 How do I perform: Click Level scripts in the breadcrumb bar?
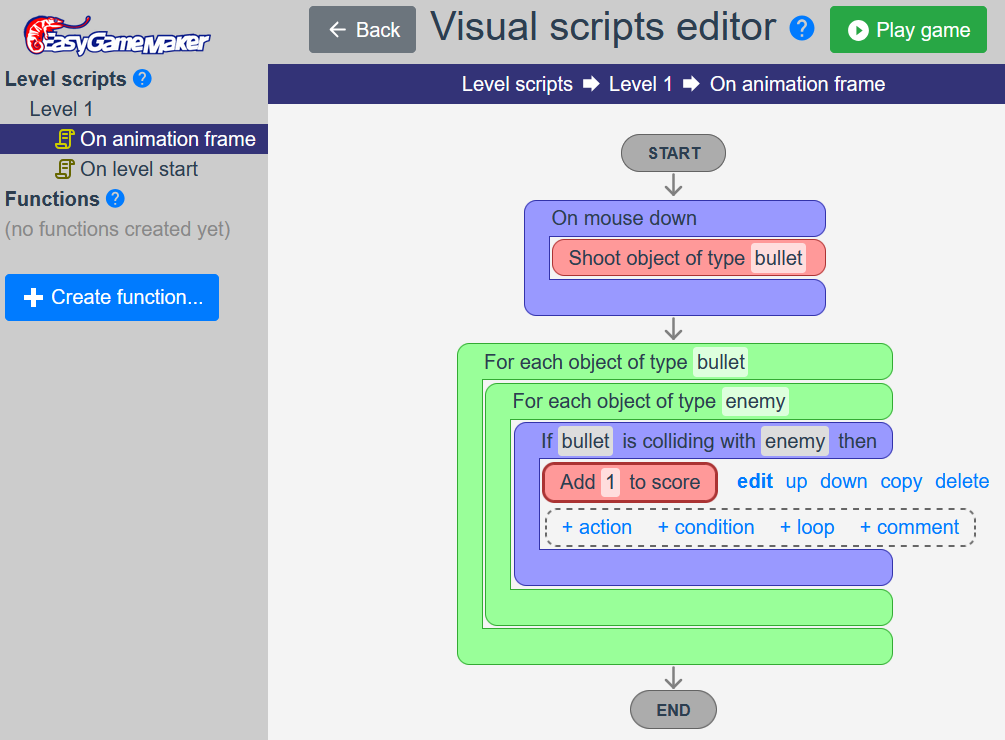coord(517,84)
